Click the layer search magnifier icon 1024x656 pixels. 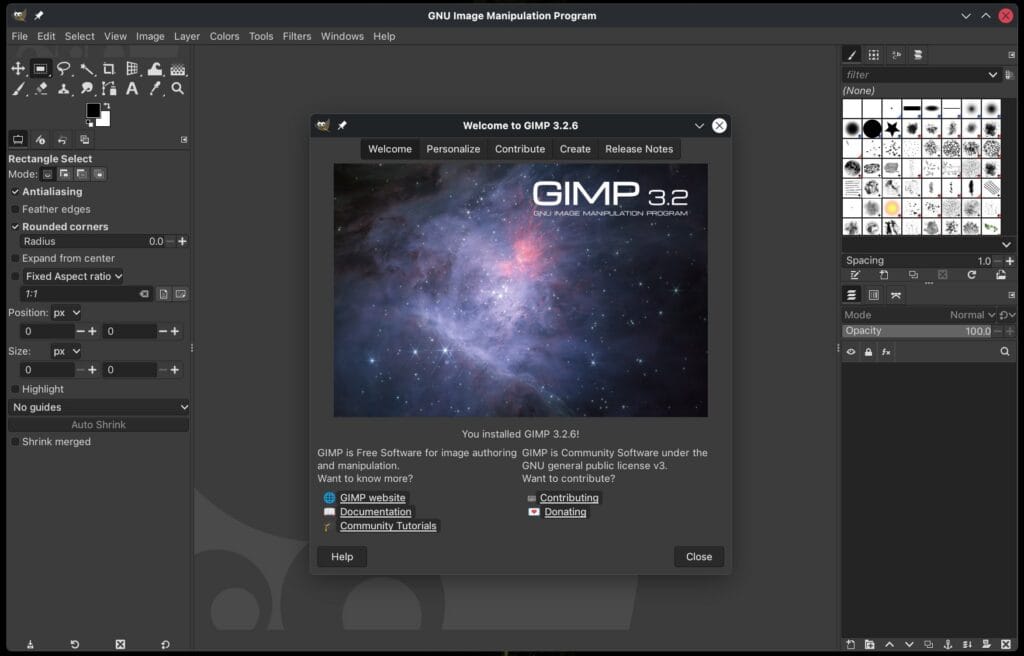tap(1004, 352)
